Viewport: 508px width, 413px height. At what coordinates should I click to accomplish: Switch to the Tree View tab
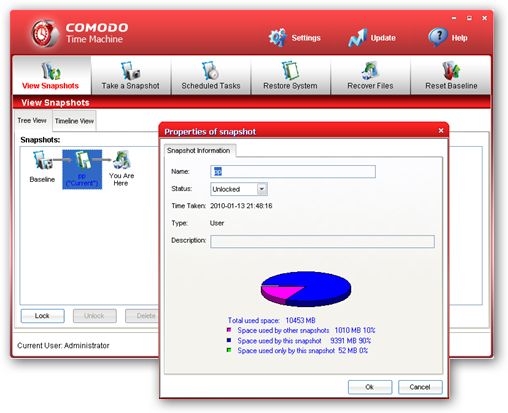point(32,120)
